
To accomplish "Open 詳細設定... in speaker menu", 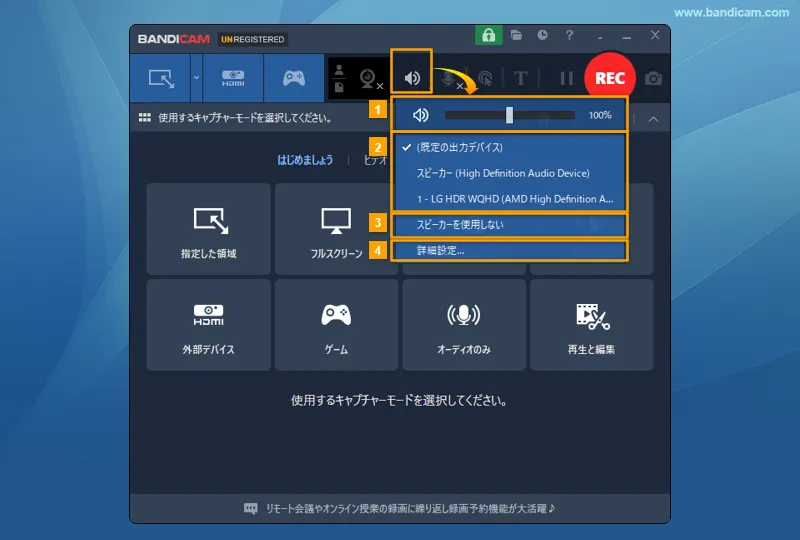I will (x=509, y=251).
